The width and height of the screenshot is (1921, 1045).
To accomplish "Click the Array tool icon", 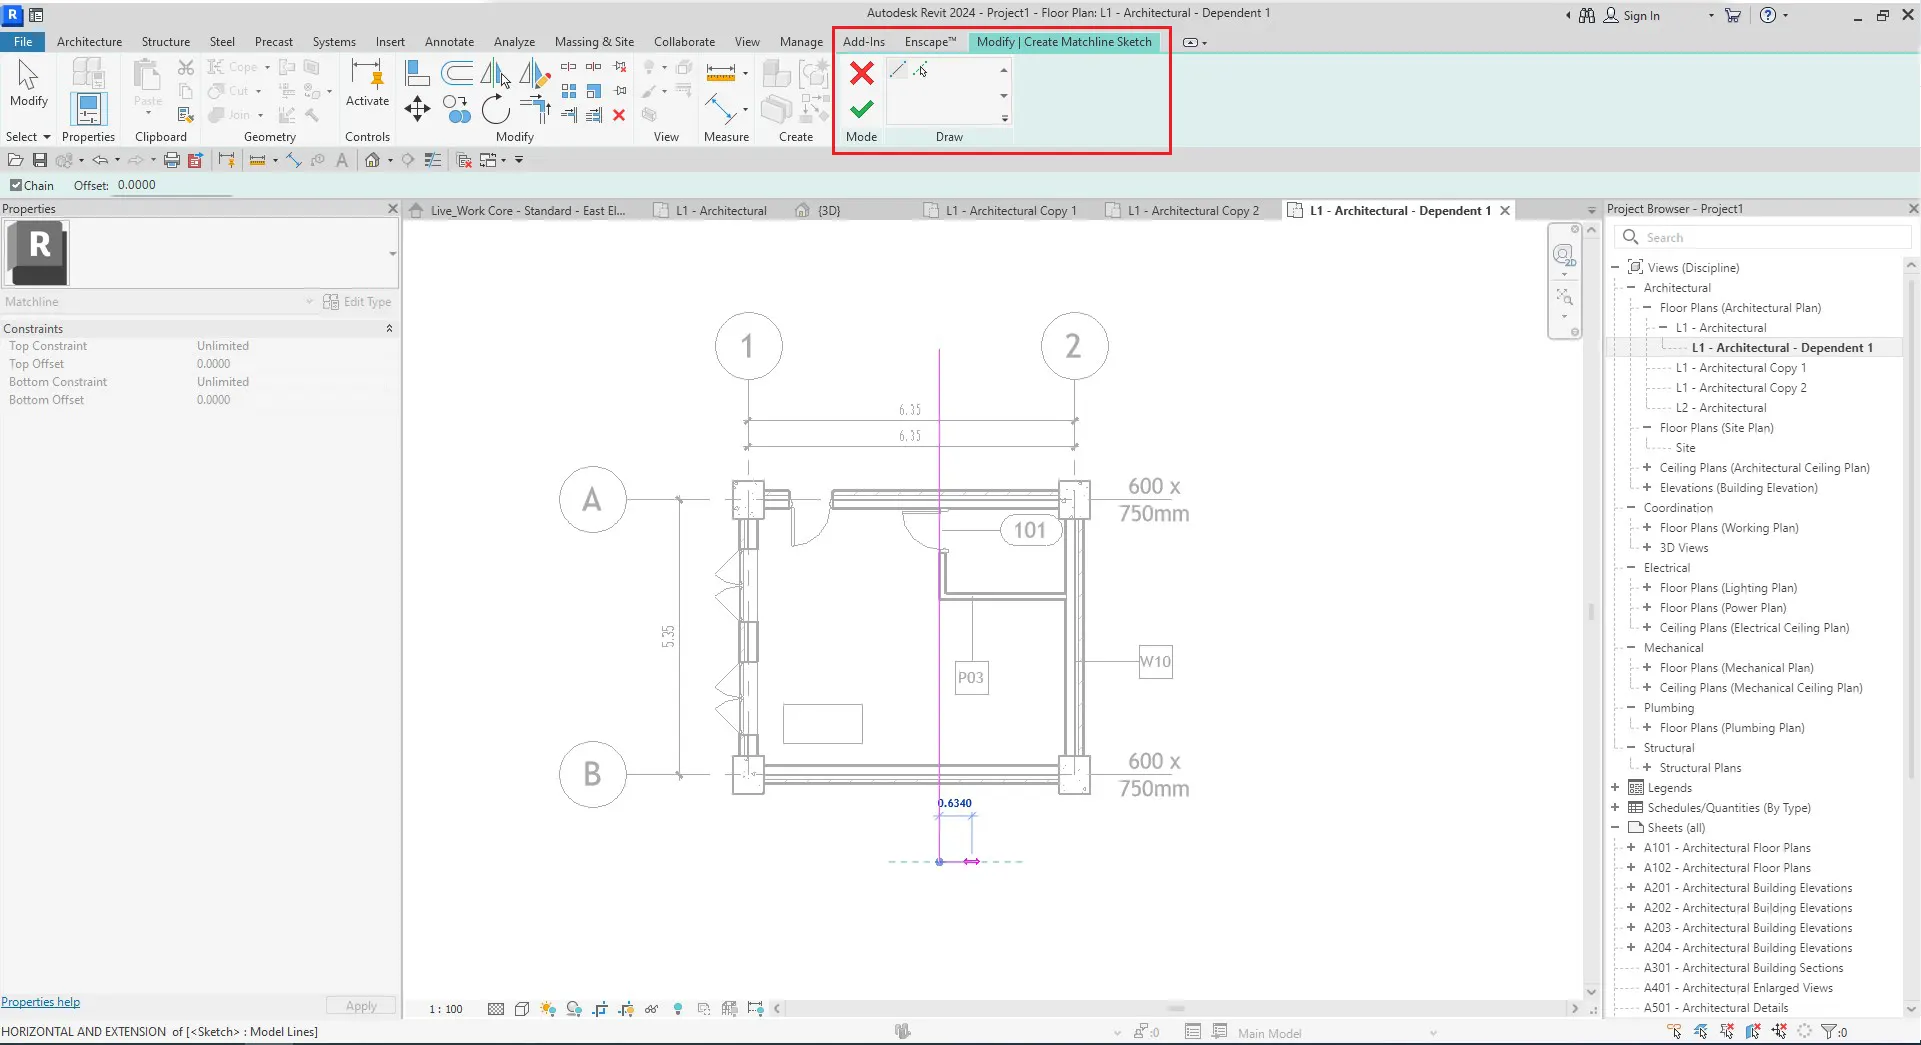I will (x=569, y=91).
